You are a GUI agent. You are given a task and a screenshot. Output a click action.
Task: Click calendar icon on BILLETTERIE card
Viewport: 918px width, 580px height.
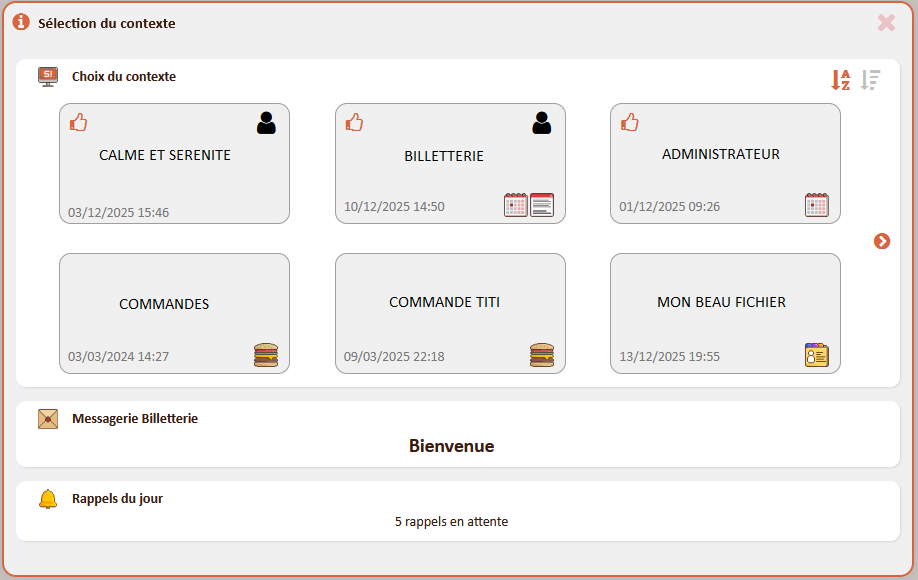coord(515,205)
